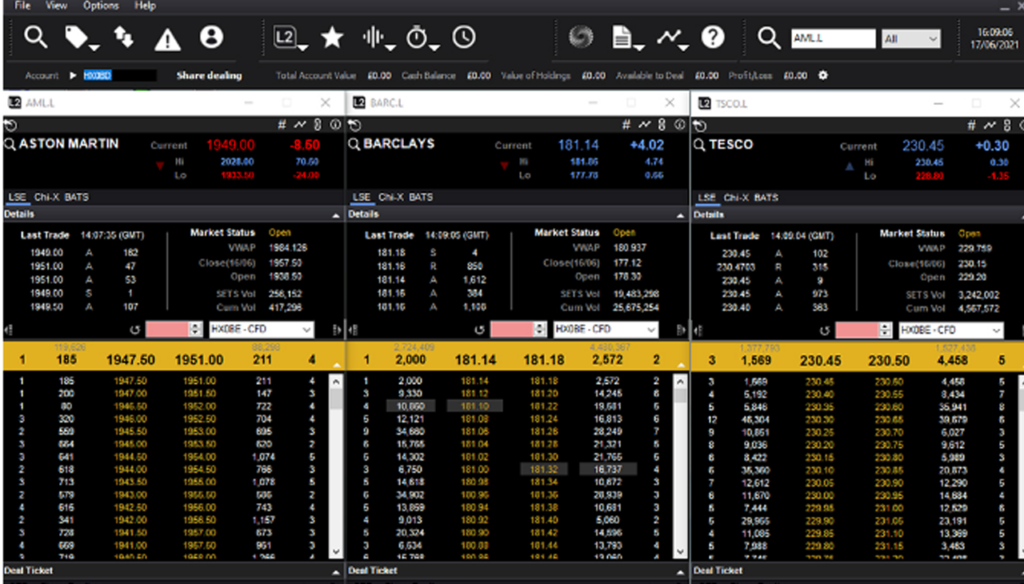Expand the account selector arrow beside Account
1024x584 pixels.
point(73,75)
